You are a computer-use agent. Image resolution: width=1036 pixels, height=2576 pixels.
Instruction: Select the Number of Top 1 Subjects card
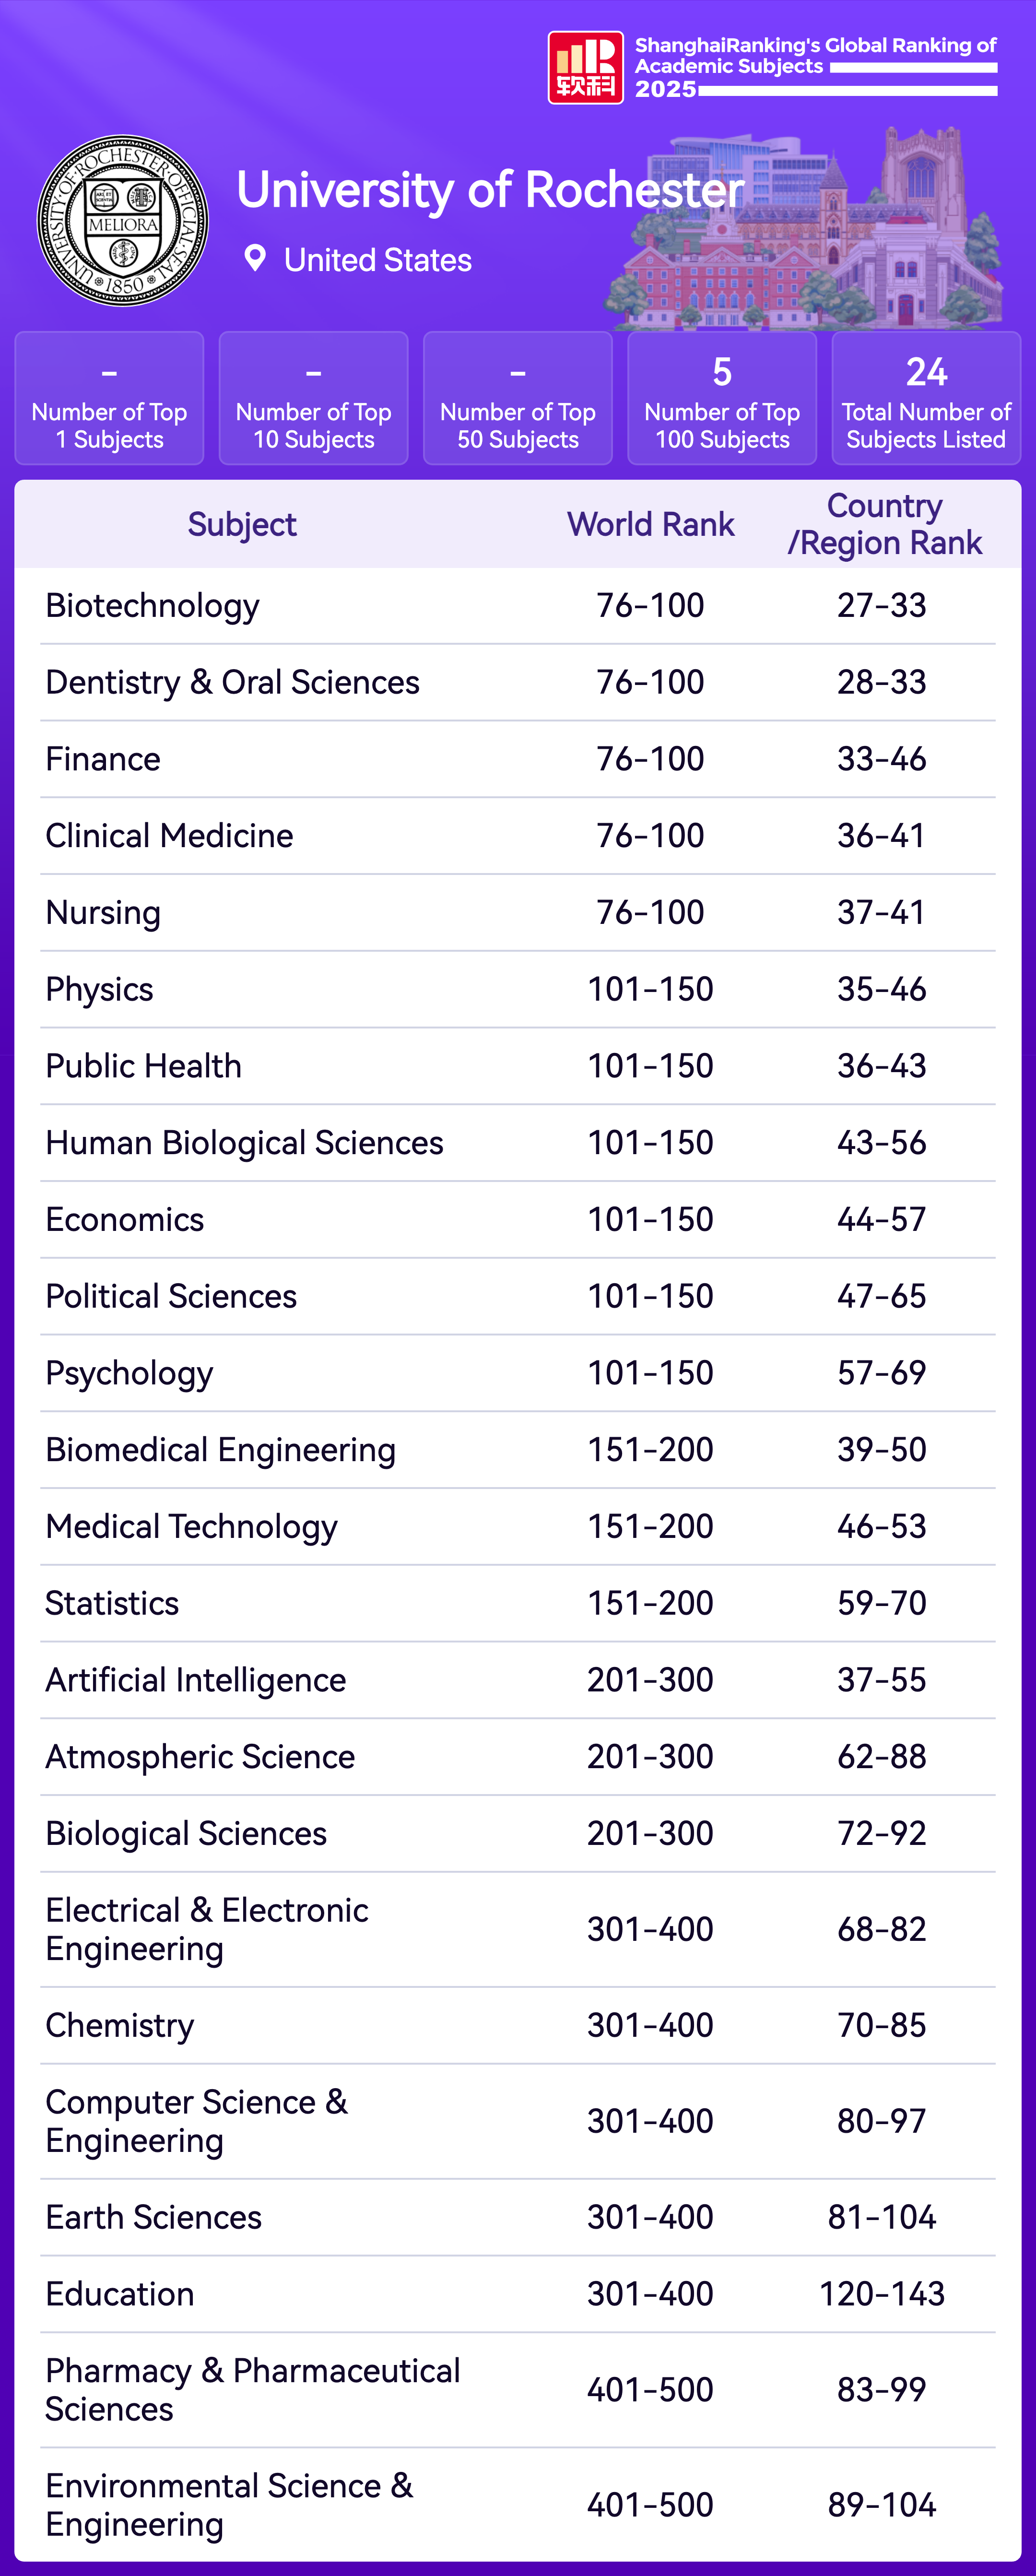[x=109, y=399]
